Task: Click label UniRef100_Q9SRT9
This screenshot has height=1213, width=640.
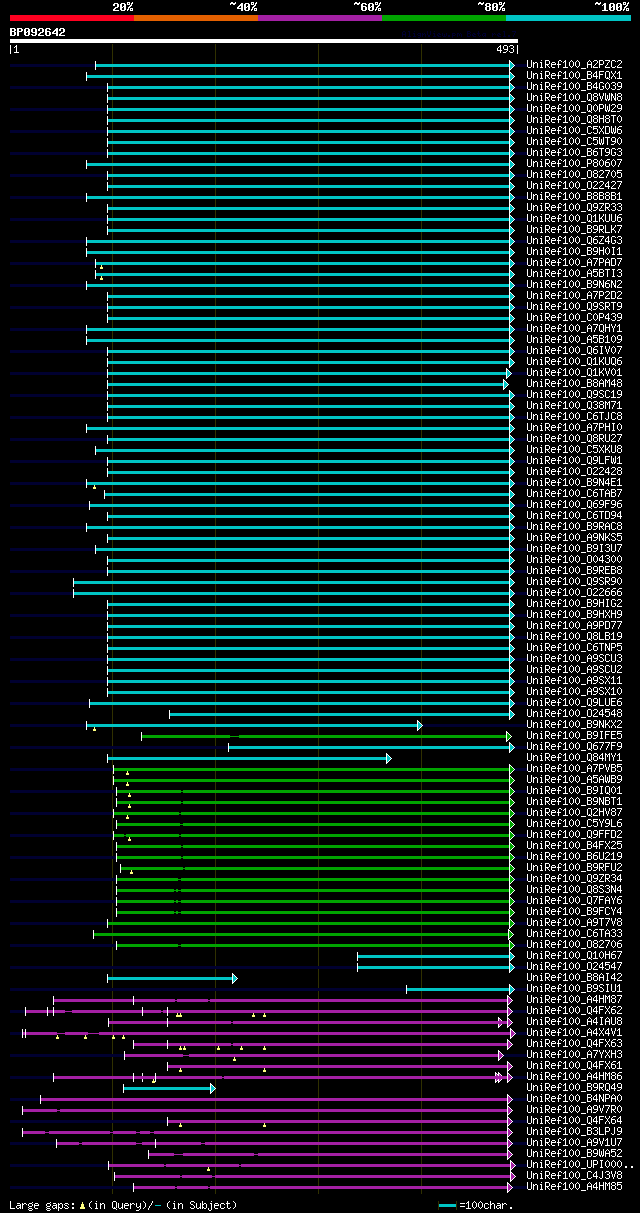Action: coord(574,306)
